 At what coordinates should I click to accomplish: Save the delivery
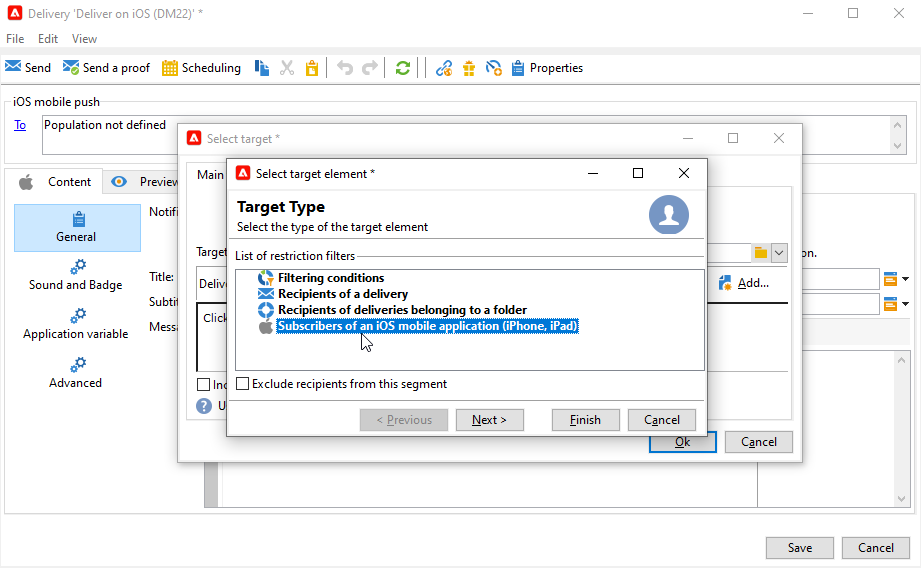coord(799,547)
